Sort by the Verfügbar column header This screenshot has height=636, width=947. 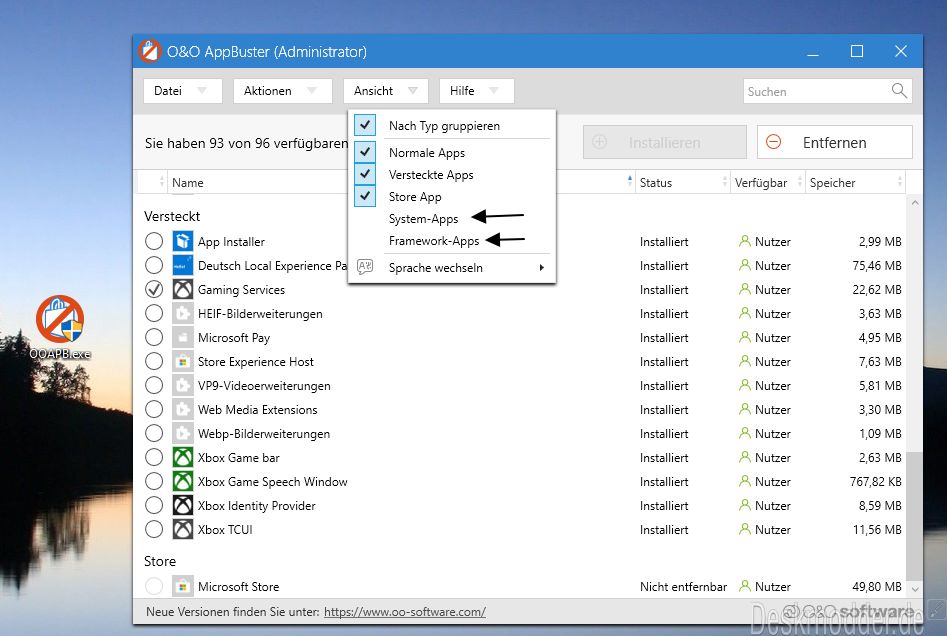[x=768, y=182]
